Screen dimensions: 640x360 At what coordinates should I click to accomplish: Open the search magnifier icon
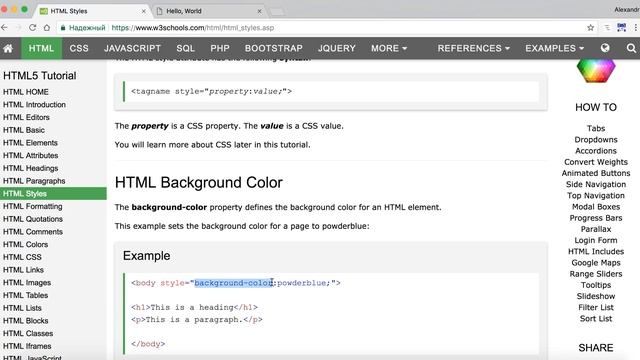pyautogui.click(x=631, y=48)
